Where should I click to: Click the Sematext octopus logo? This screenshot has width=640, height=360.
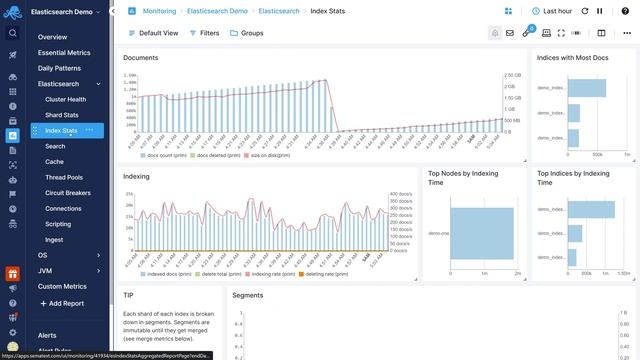pyautogui.click(x=13, y=12)
